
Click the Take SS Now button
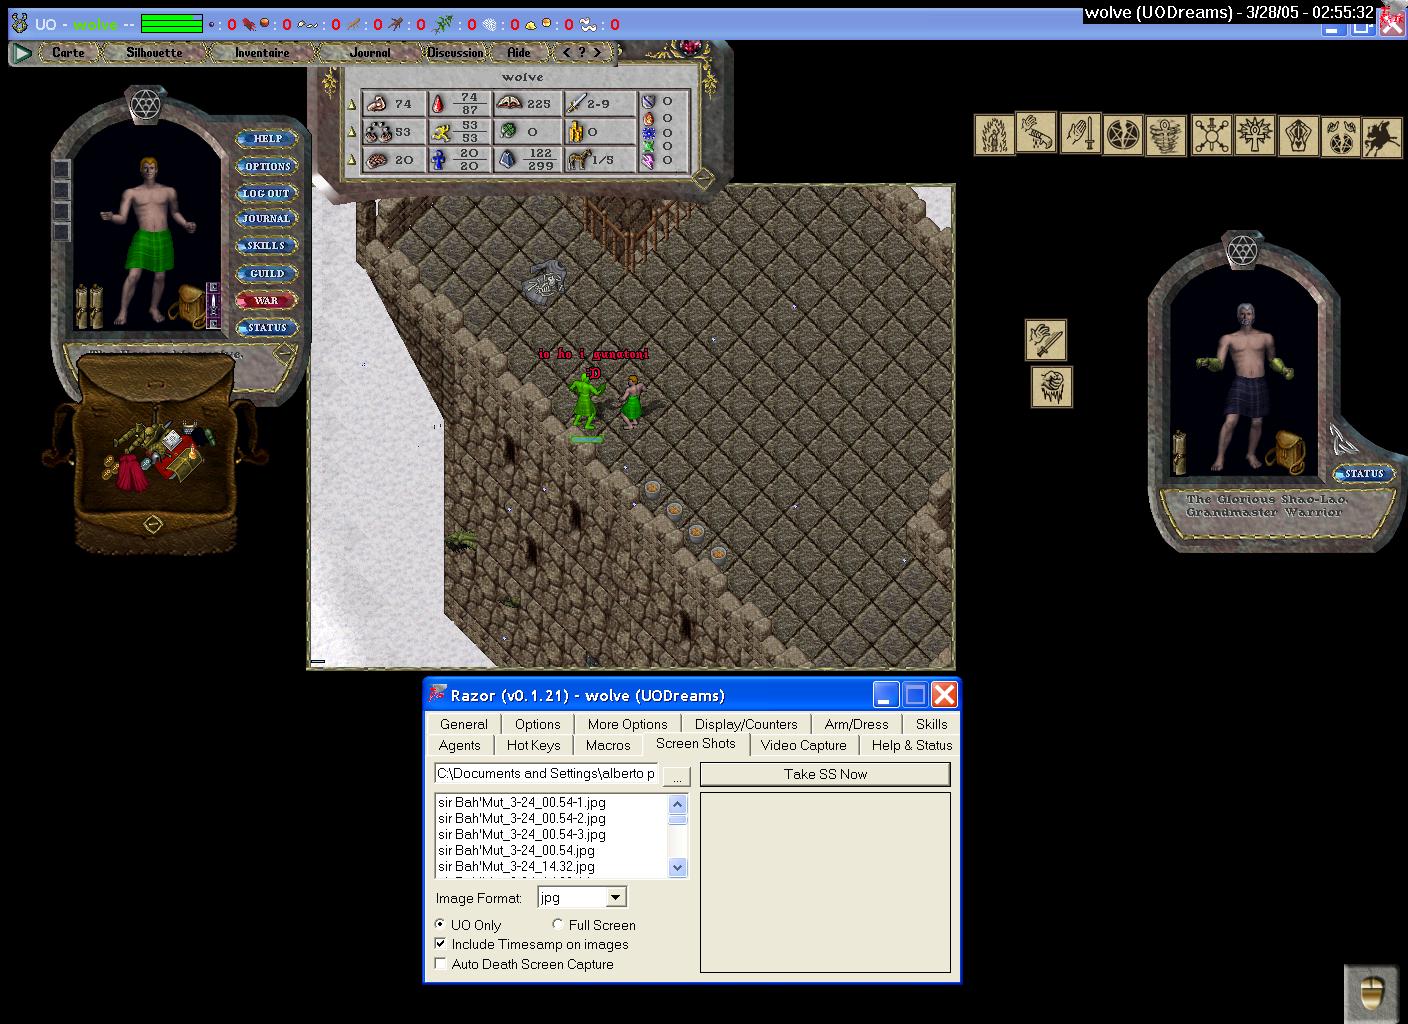coord(825,774)
